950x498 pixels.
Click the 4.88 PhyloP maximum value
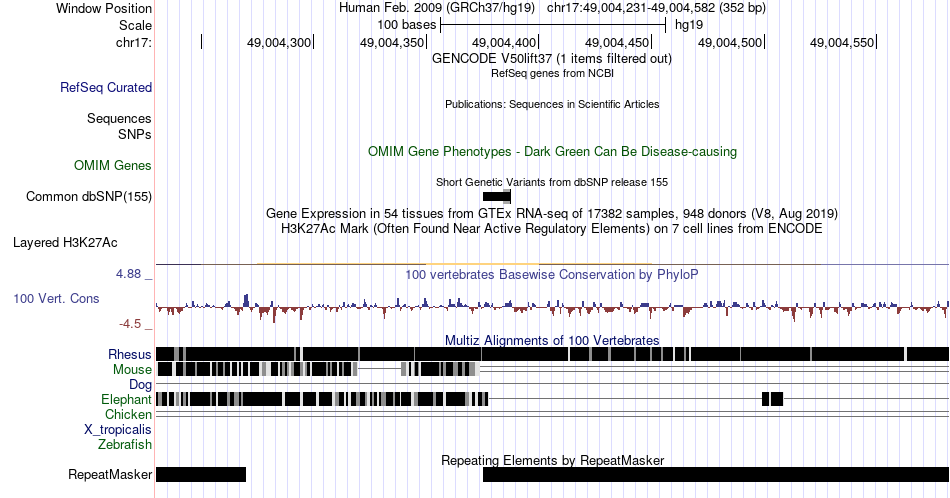click(128, 274)
